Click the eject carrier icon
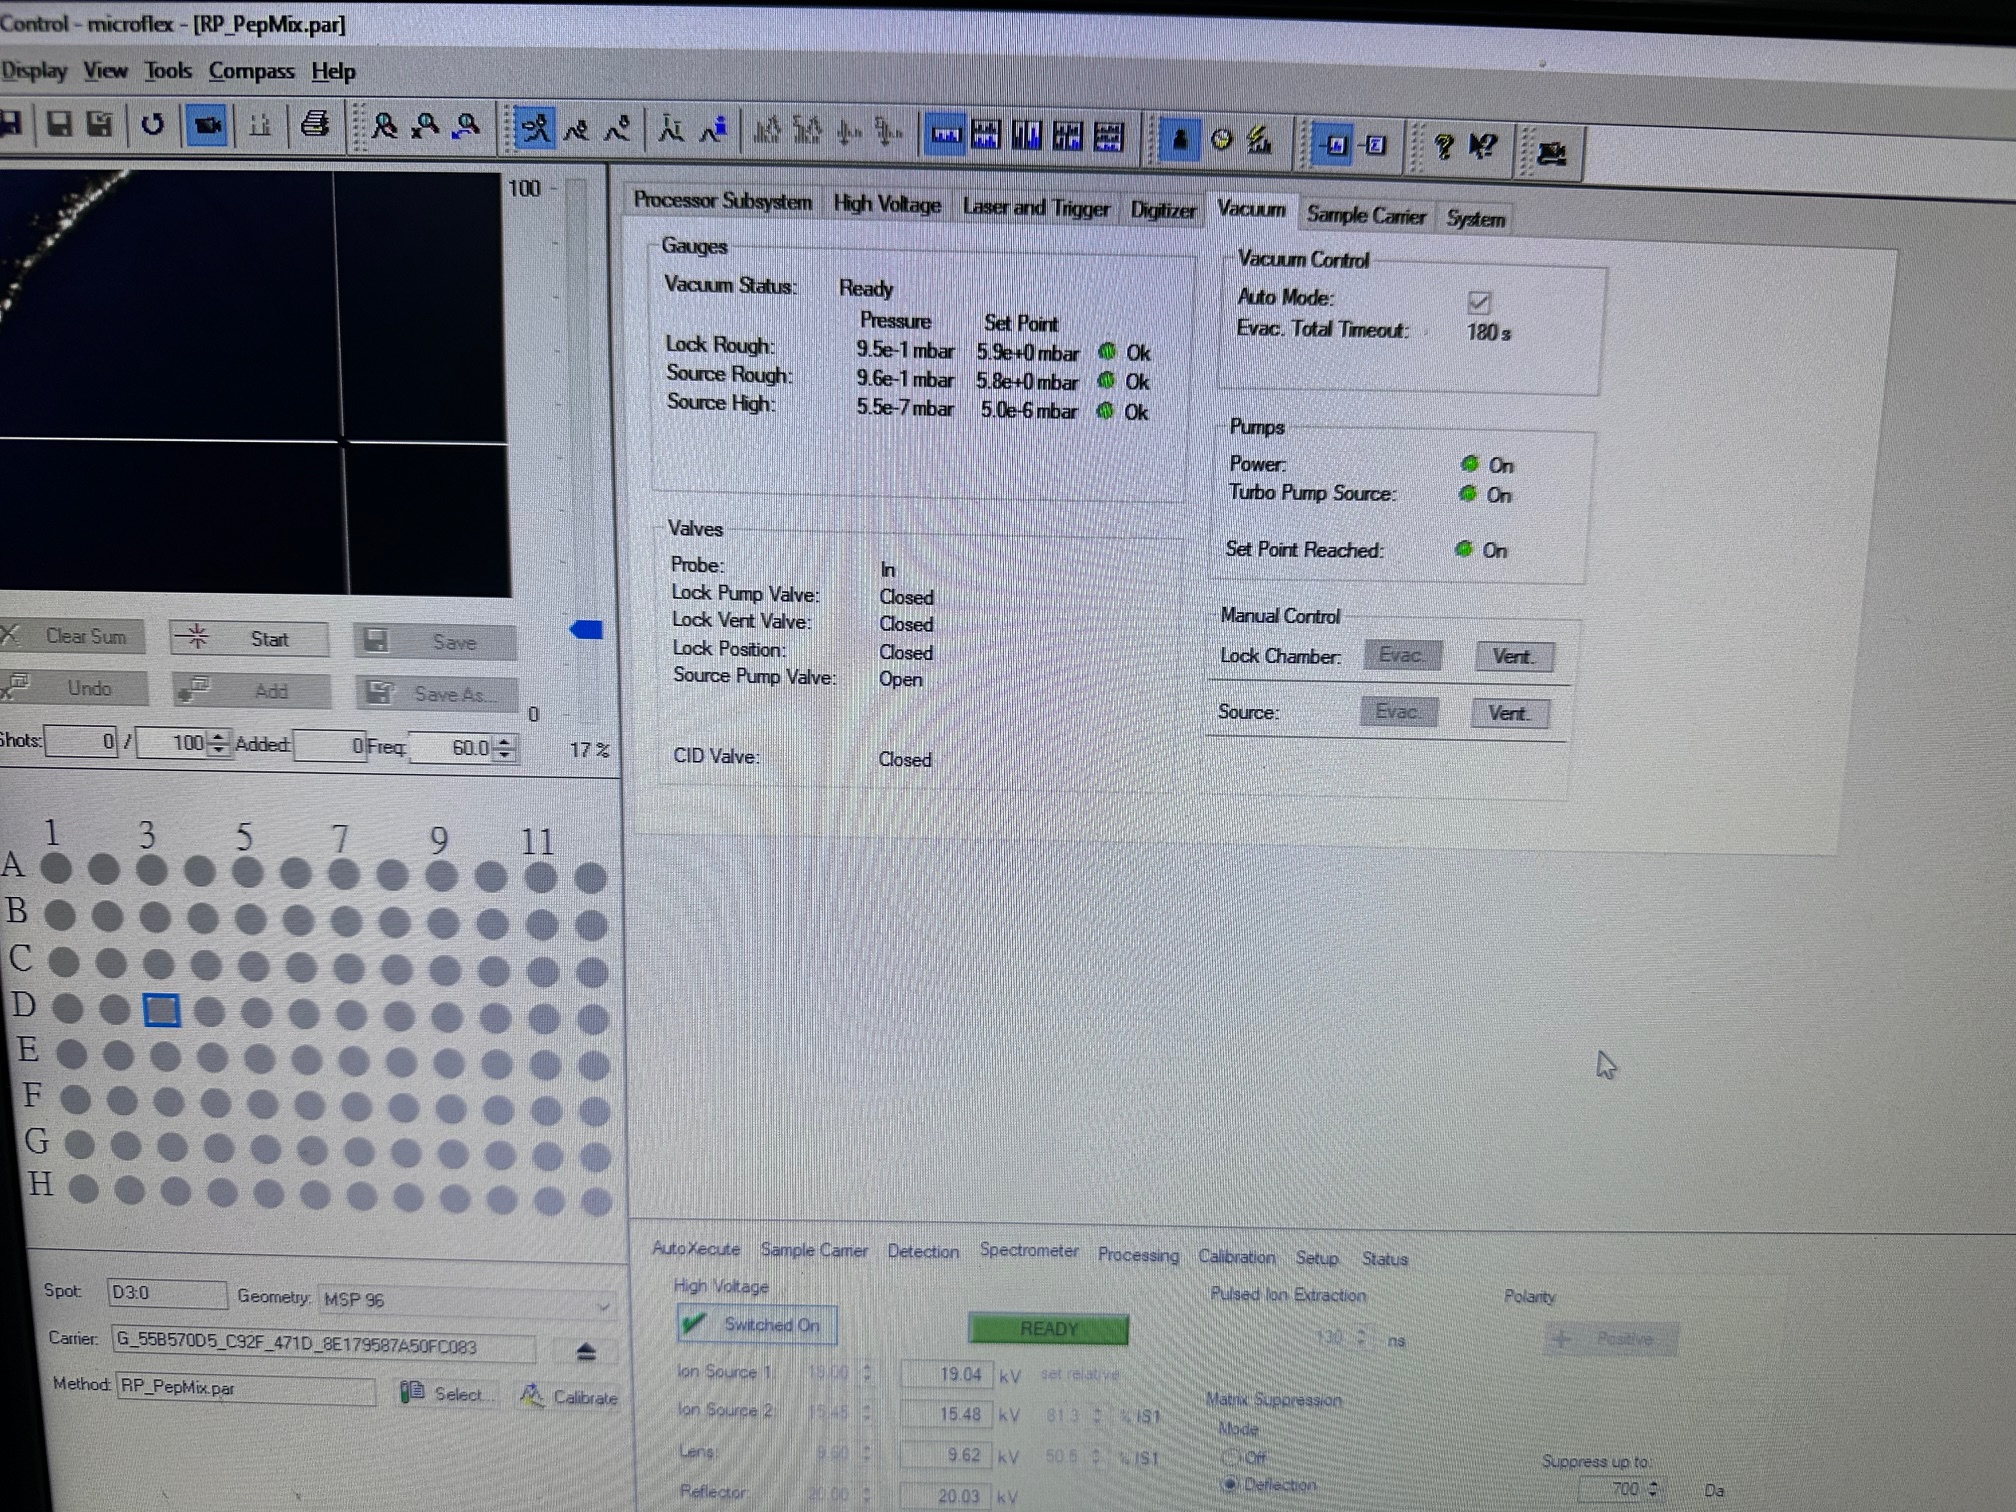Screen dimensions: 2016x1512 pyautogui.click(x=587, y=1352)
